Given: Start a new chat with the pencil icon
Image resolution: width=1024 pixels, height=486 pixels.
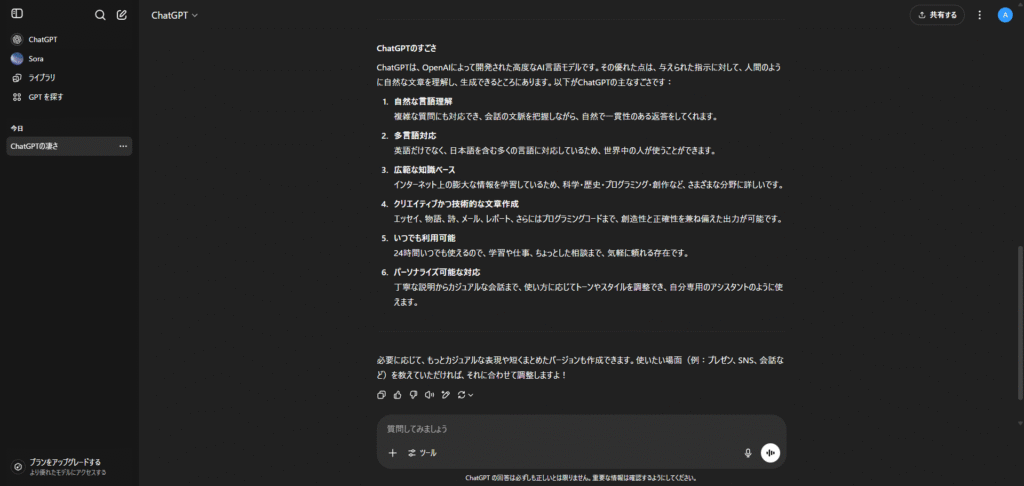Looking at the screenshot, I should point(121,14).
